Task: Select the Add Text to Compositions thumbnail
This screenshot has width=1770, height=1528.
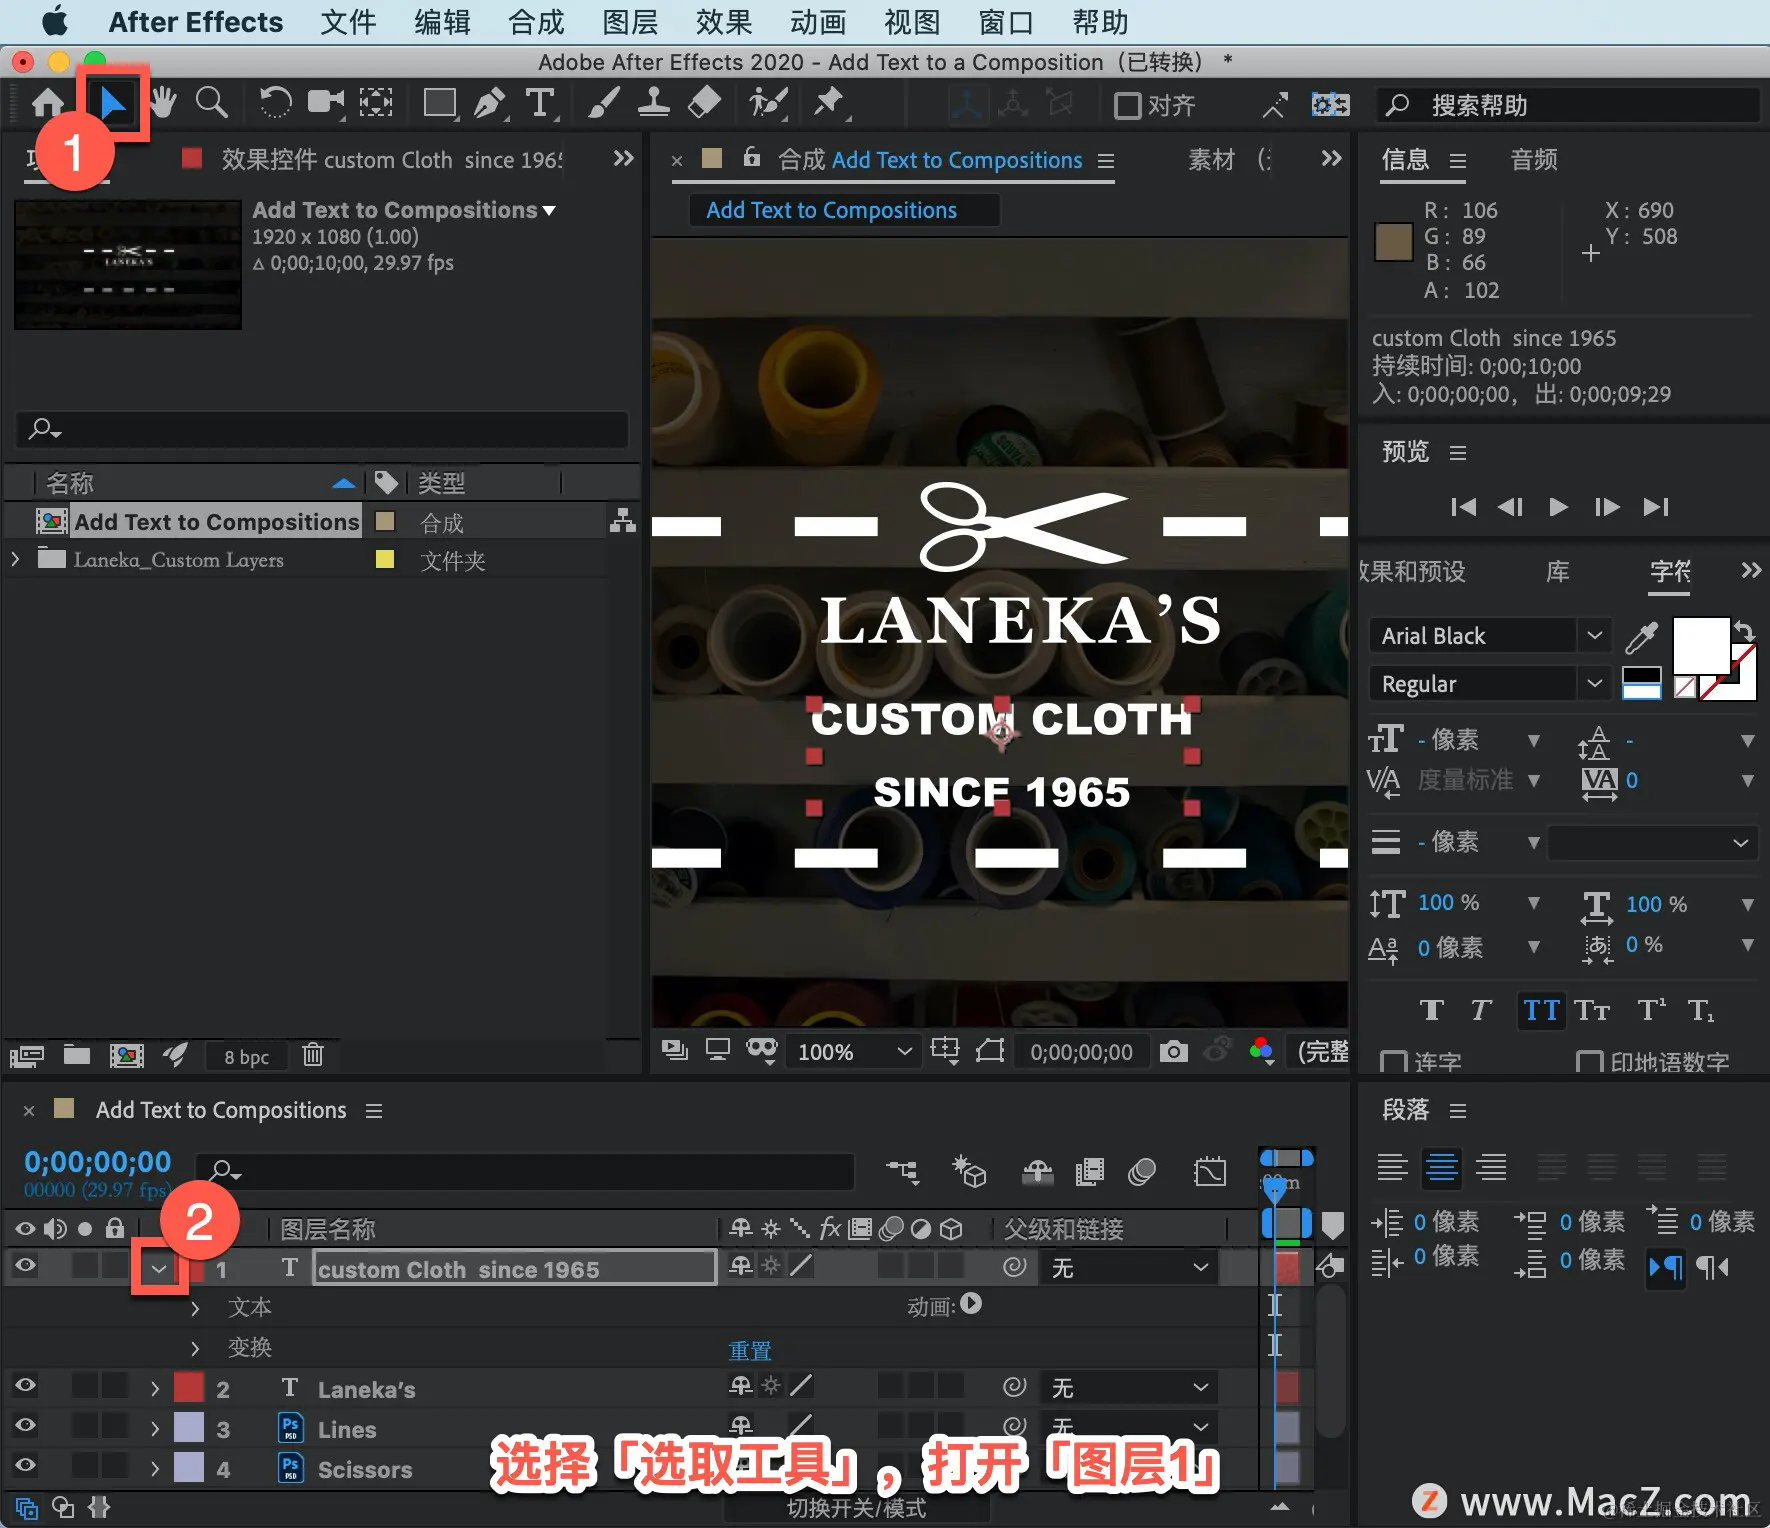Action: (x=127, y=264)
